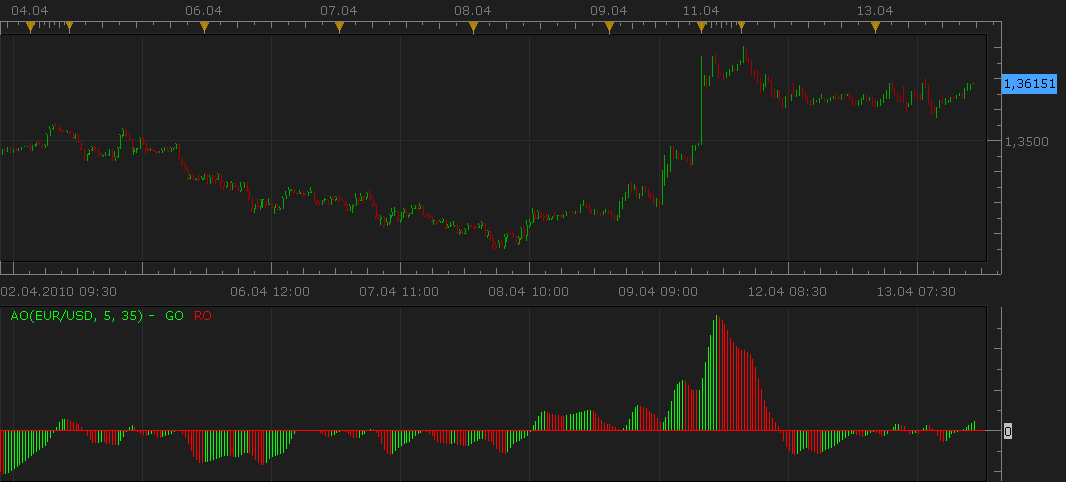
Task: Select the 08.04 10:00 time label
Action: tap(528, 292)
